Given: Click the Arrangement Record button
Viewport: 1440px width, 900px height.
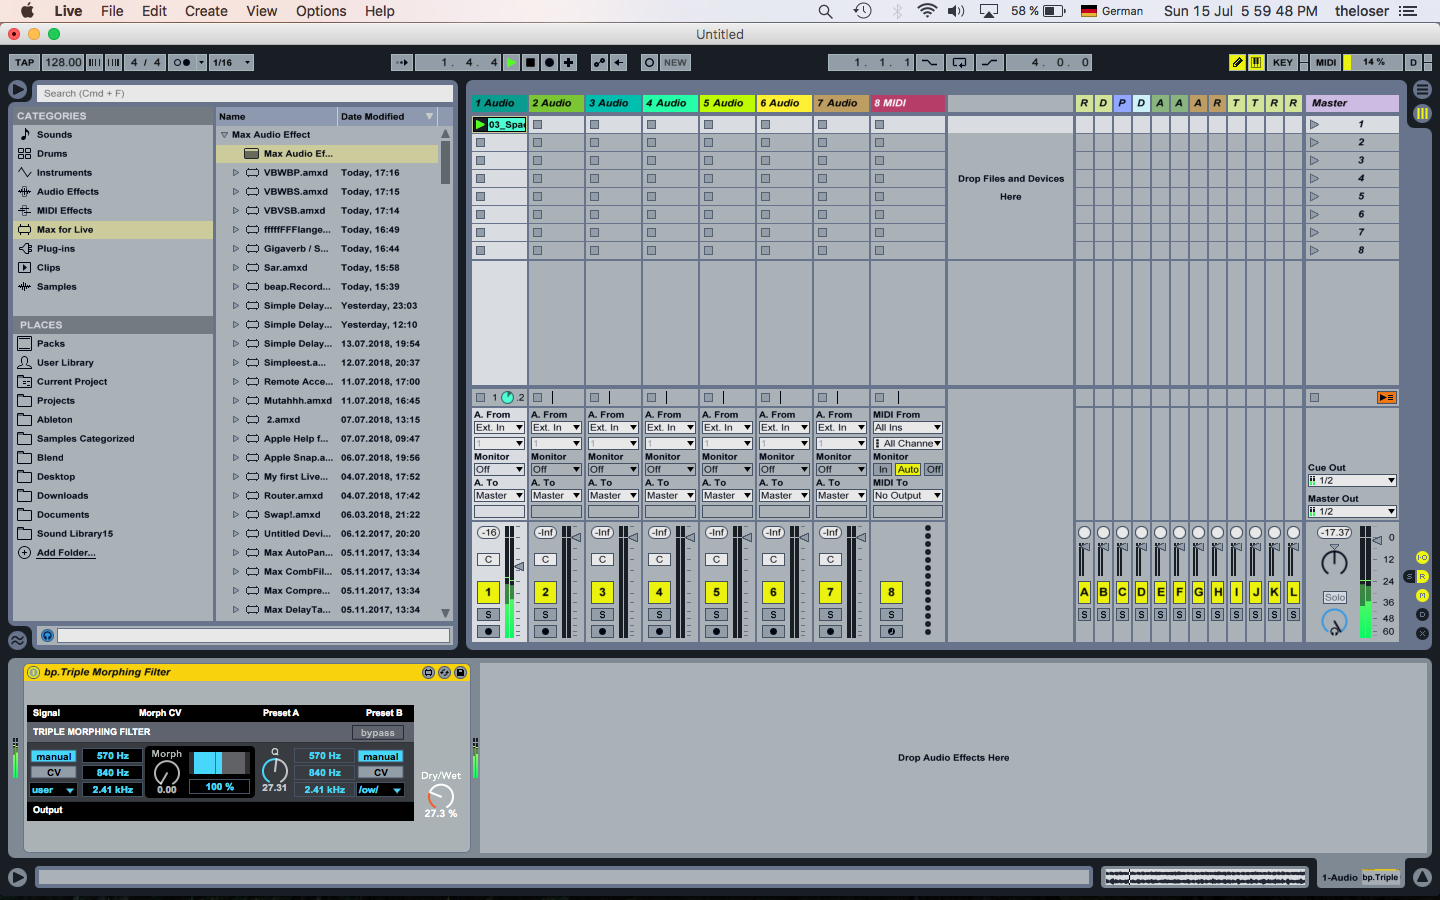Looking at the screenshot, I should tap(549, 62).
